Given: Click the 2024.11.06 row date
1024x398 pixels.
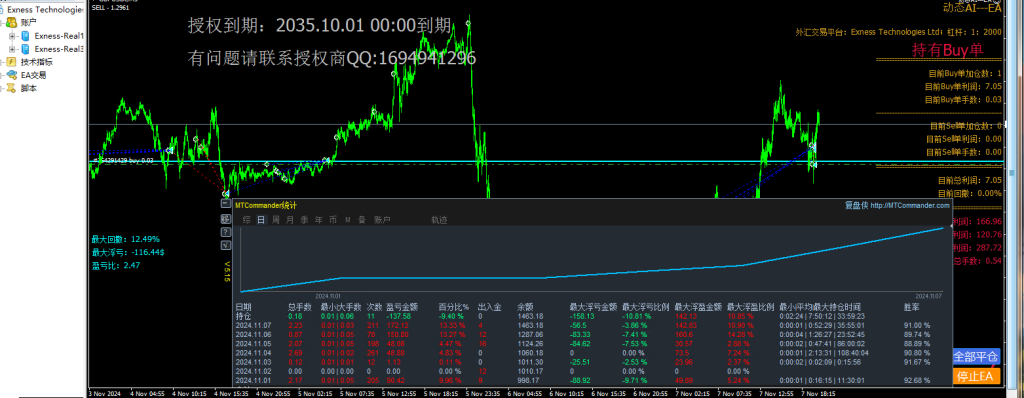Looking at the screenshot, I should [252, 334].
